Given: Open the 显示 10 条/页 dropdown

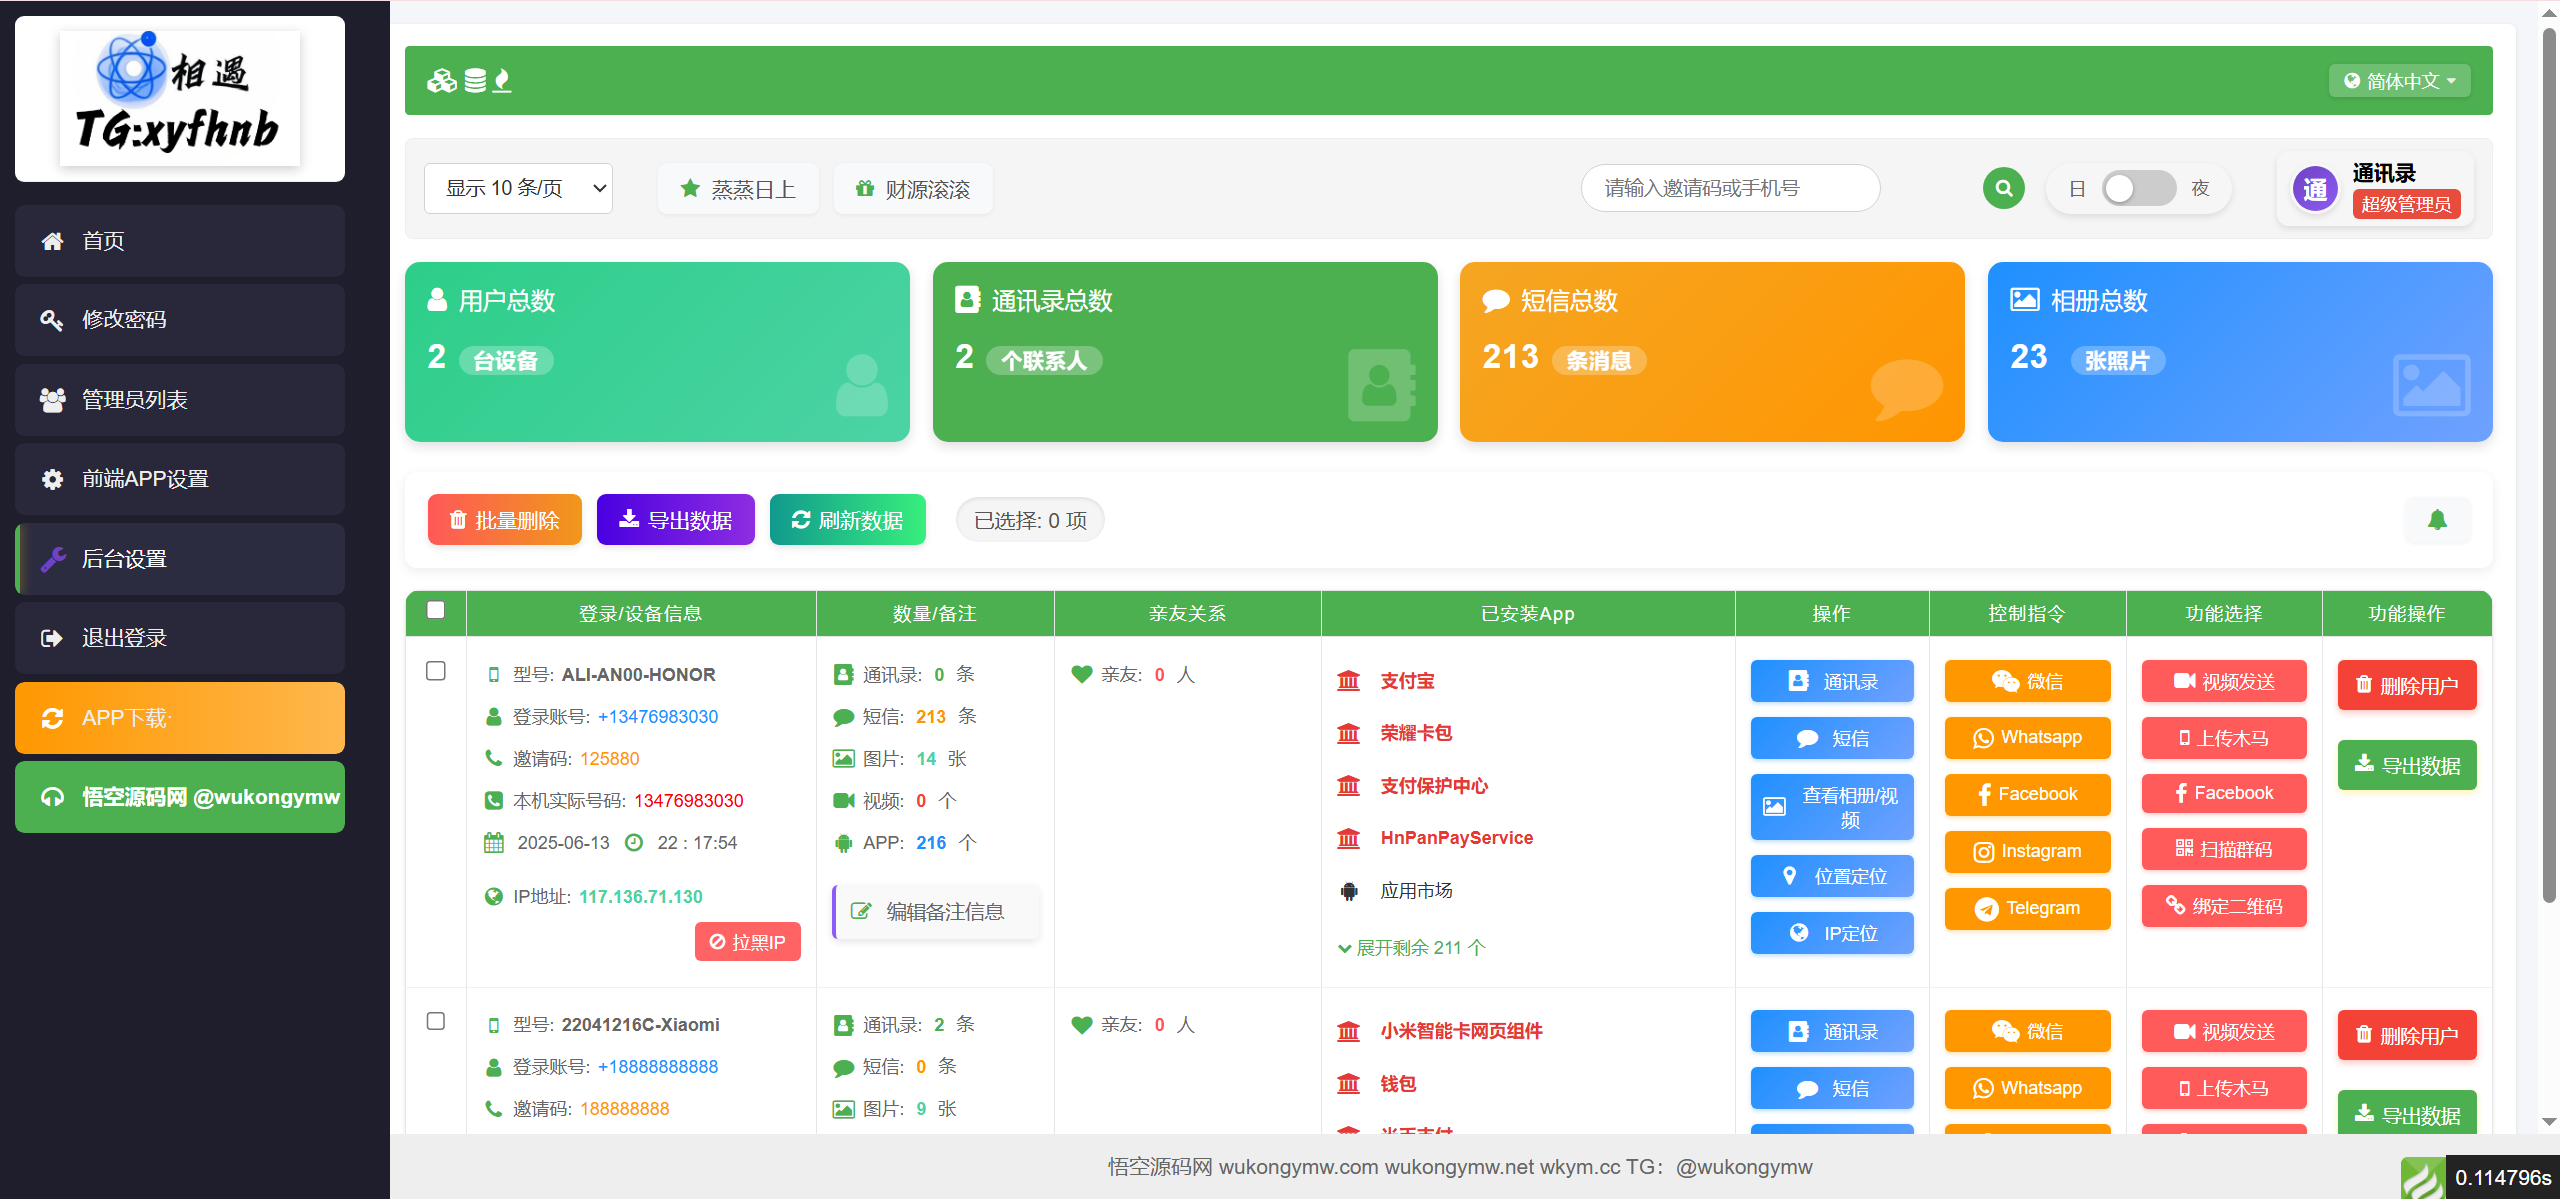Looking at the screenshot, I should coord(518,188).
